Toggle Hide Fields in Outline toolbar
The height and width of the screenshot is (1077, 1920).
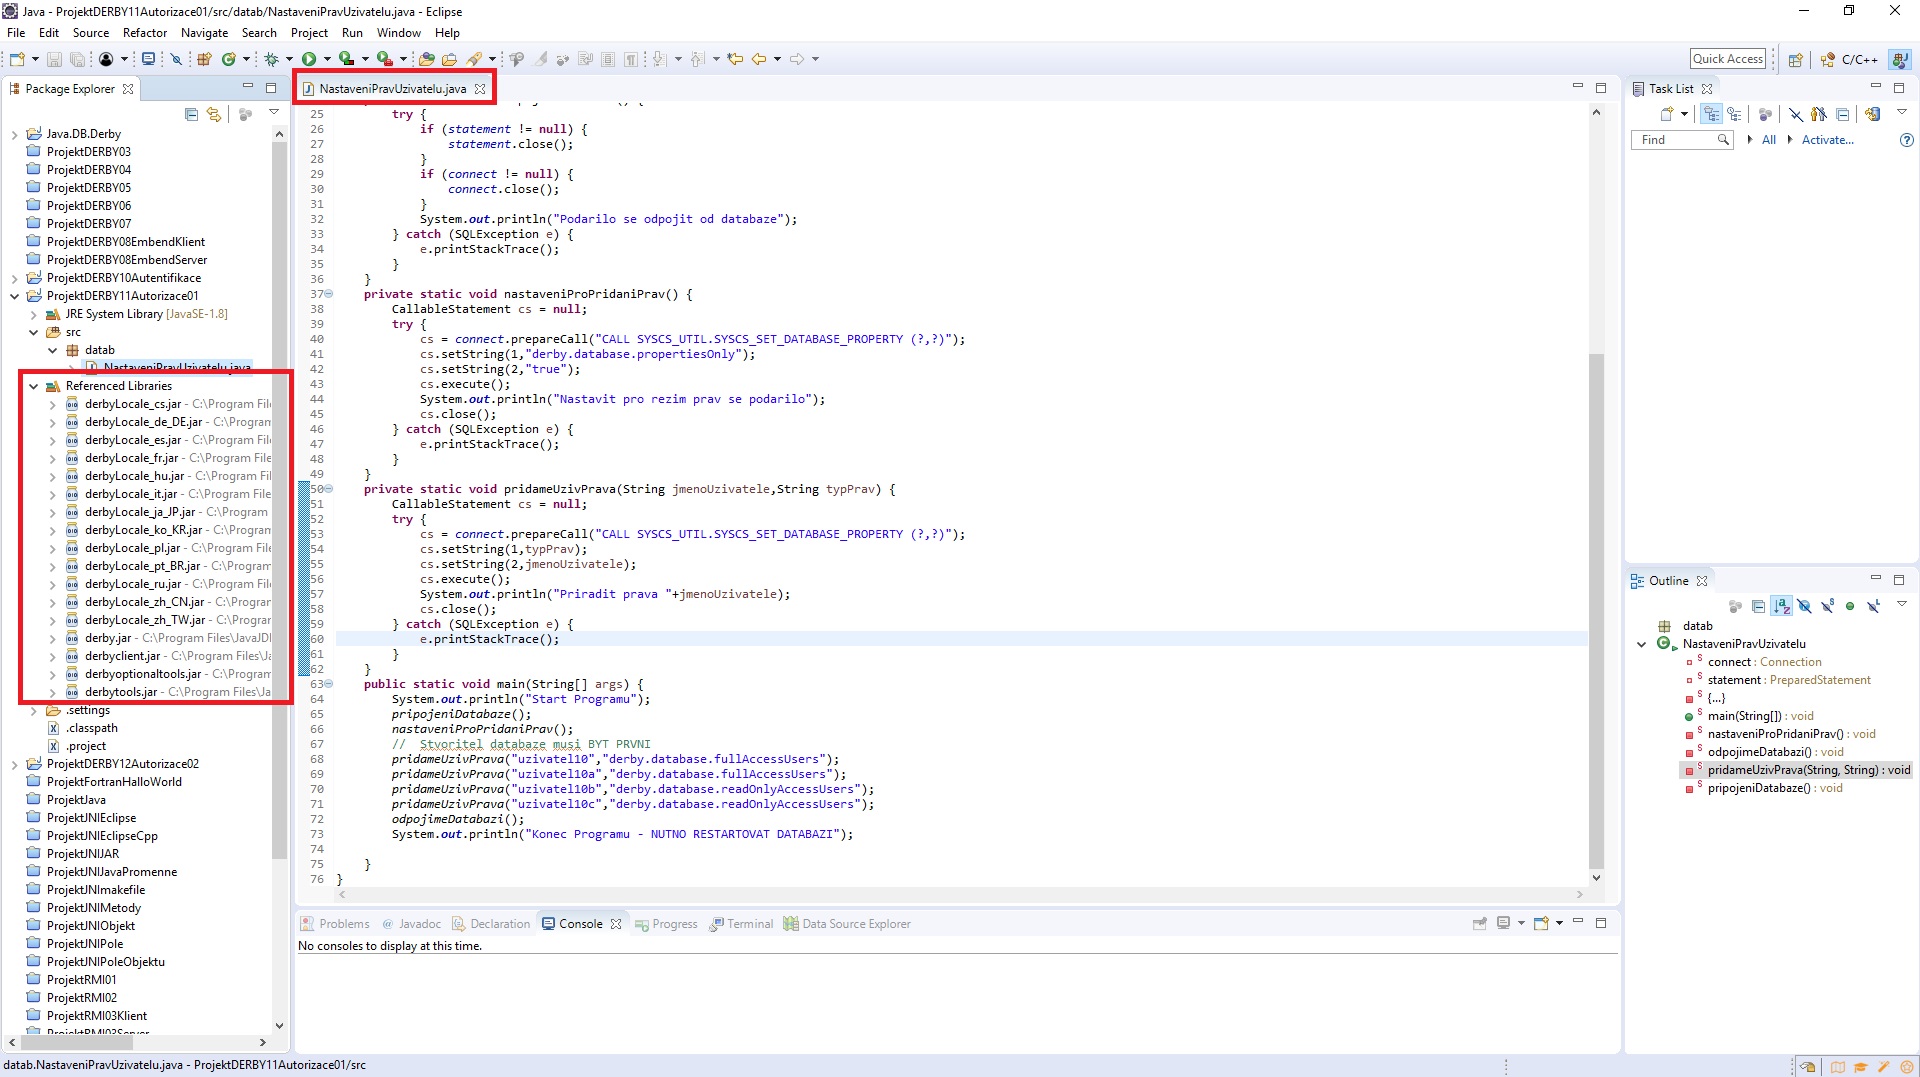(1804, 606)
